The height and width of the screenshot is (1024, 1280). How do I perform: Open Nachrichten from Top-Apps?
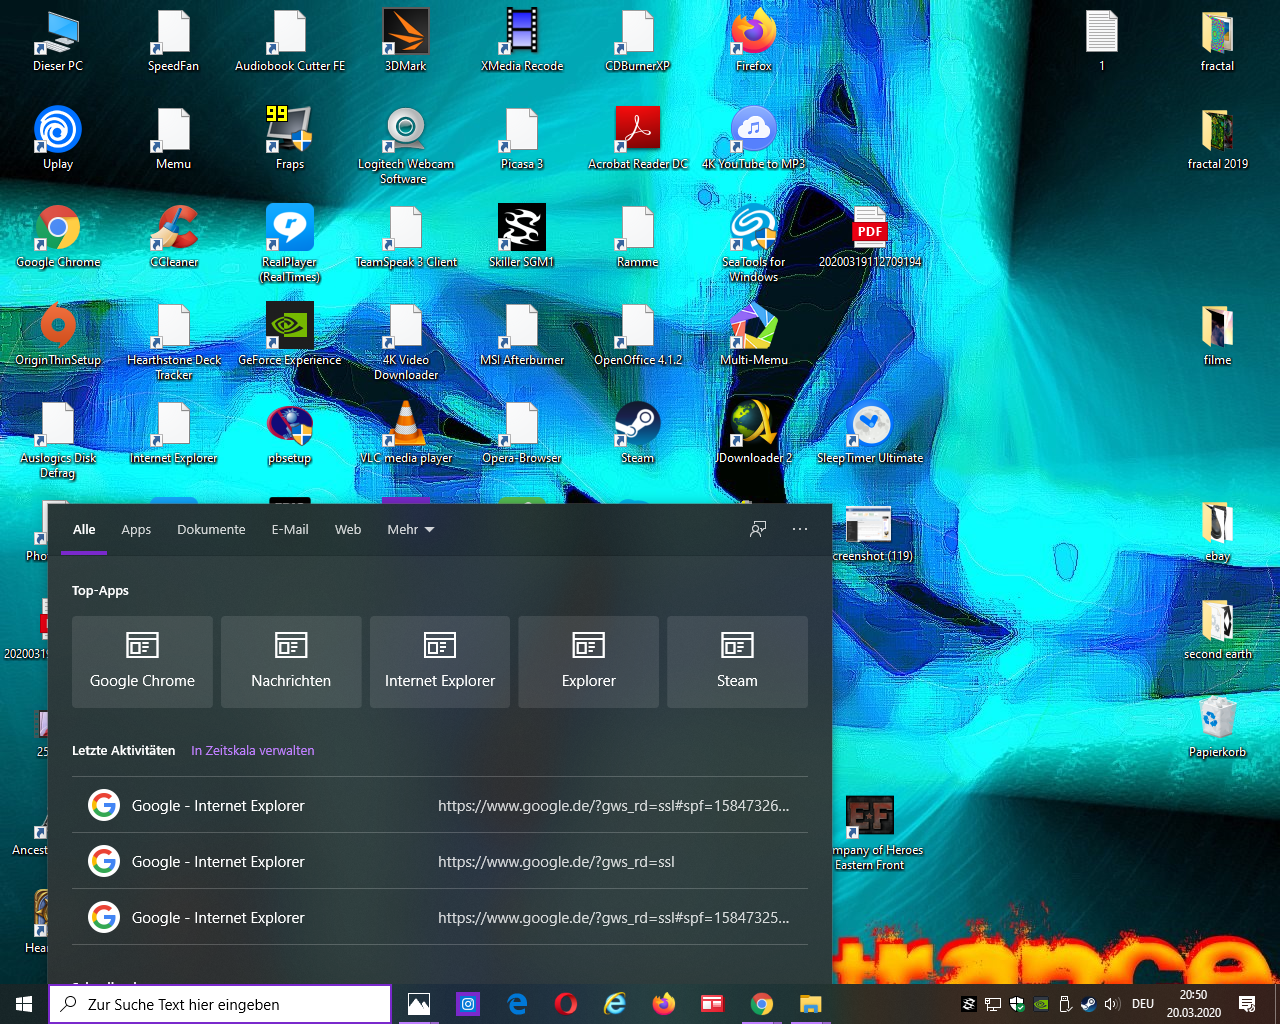click(291, 662)
